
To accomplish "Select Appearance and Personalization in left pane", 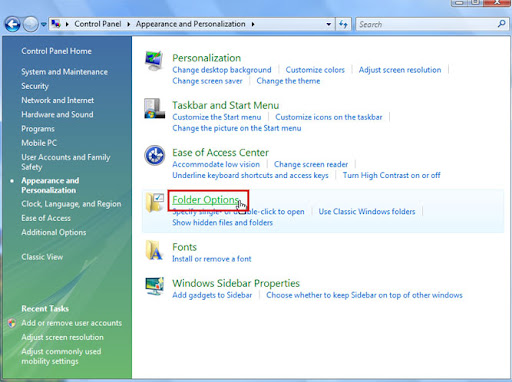I will pyautogui.click(x=50, y=185).
